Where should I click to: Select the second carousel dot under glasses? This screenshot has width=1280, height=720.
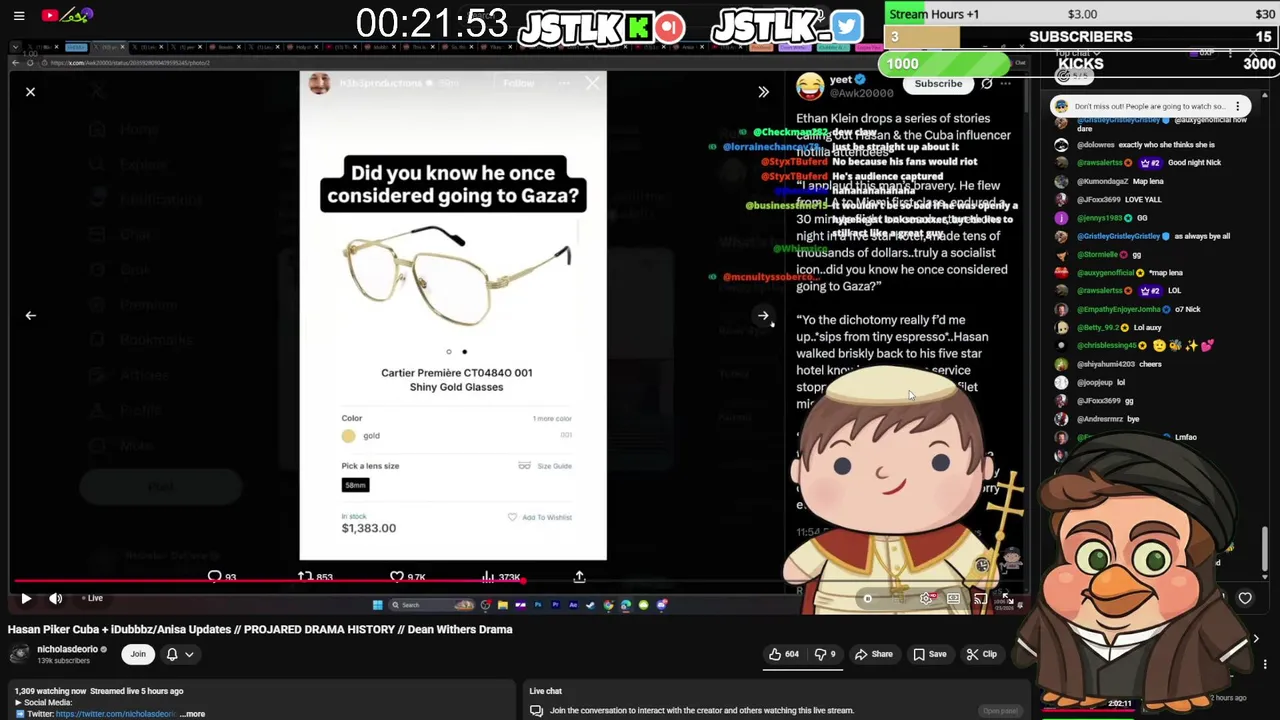pos(464,352)
